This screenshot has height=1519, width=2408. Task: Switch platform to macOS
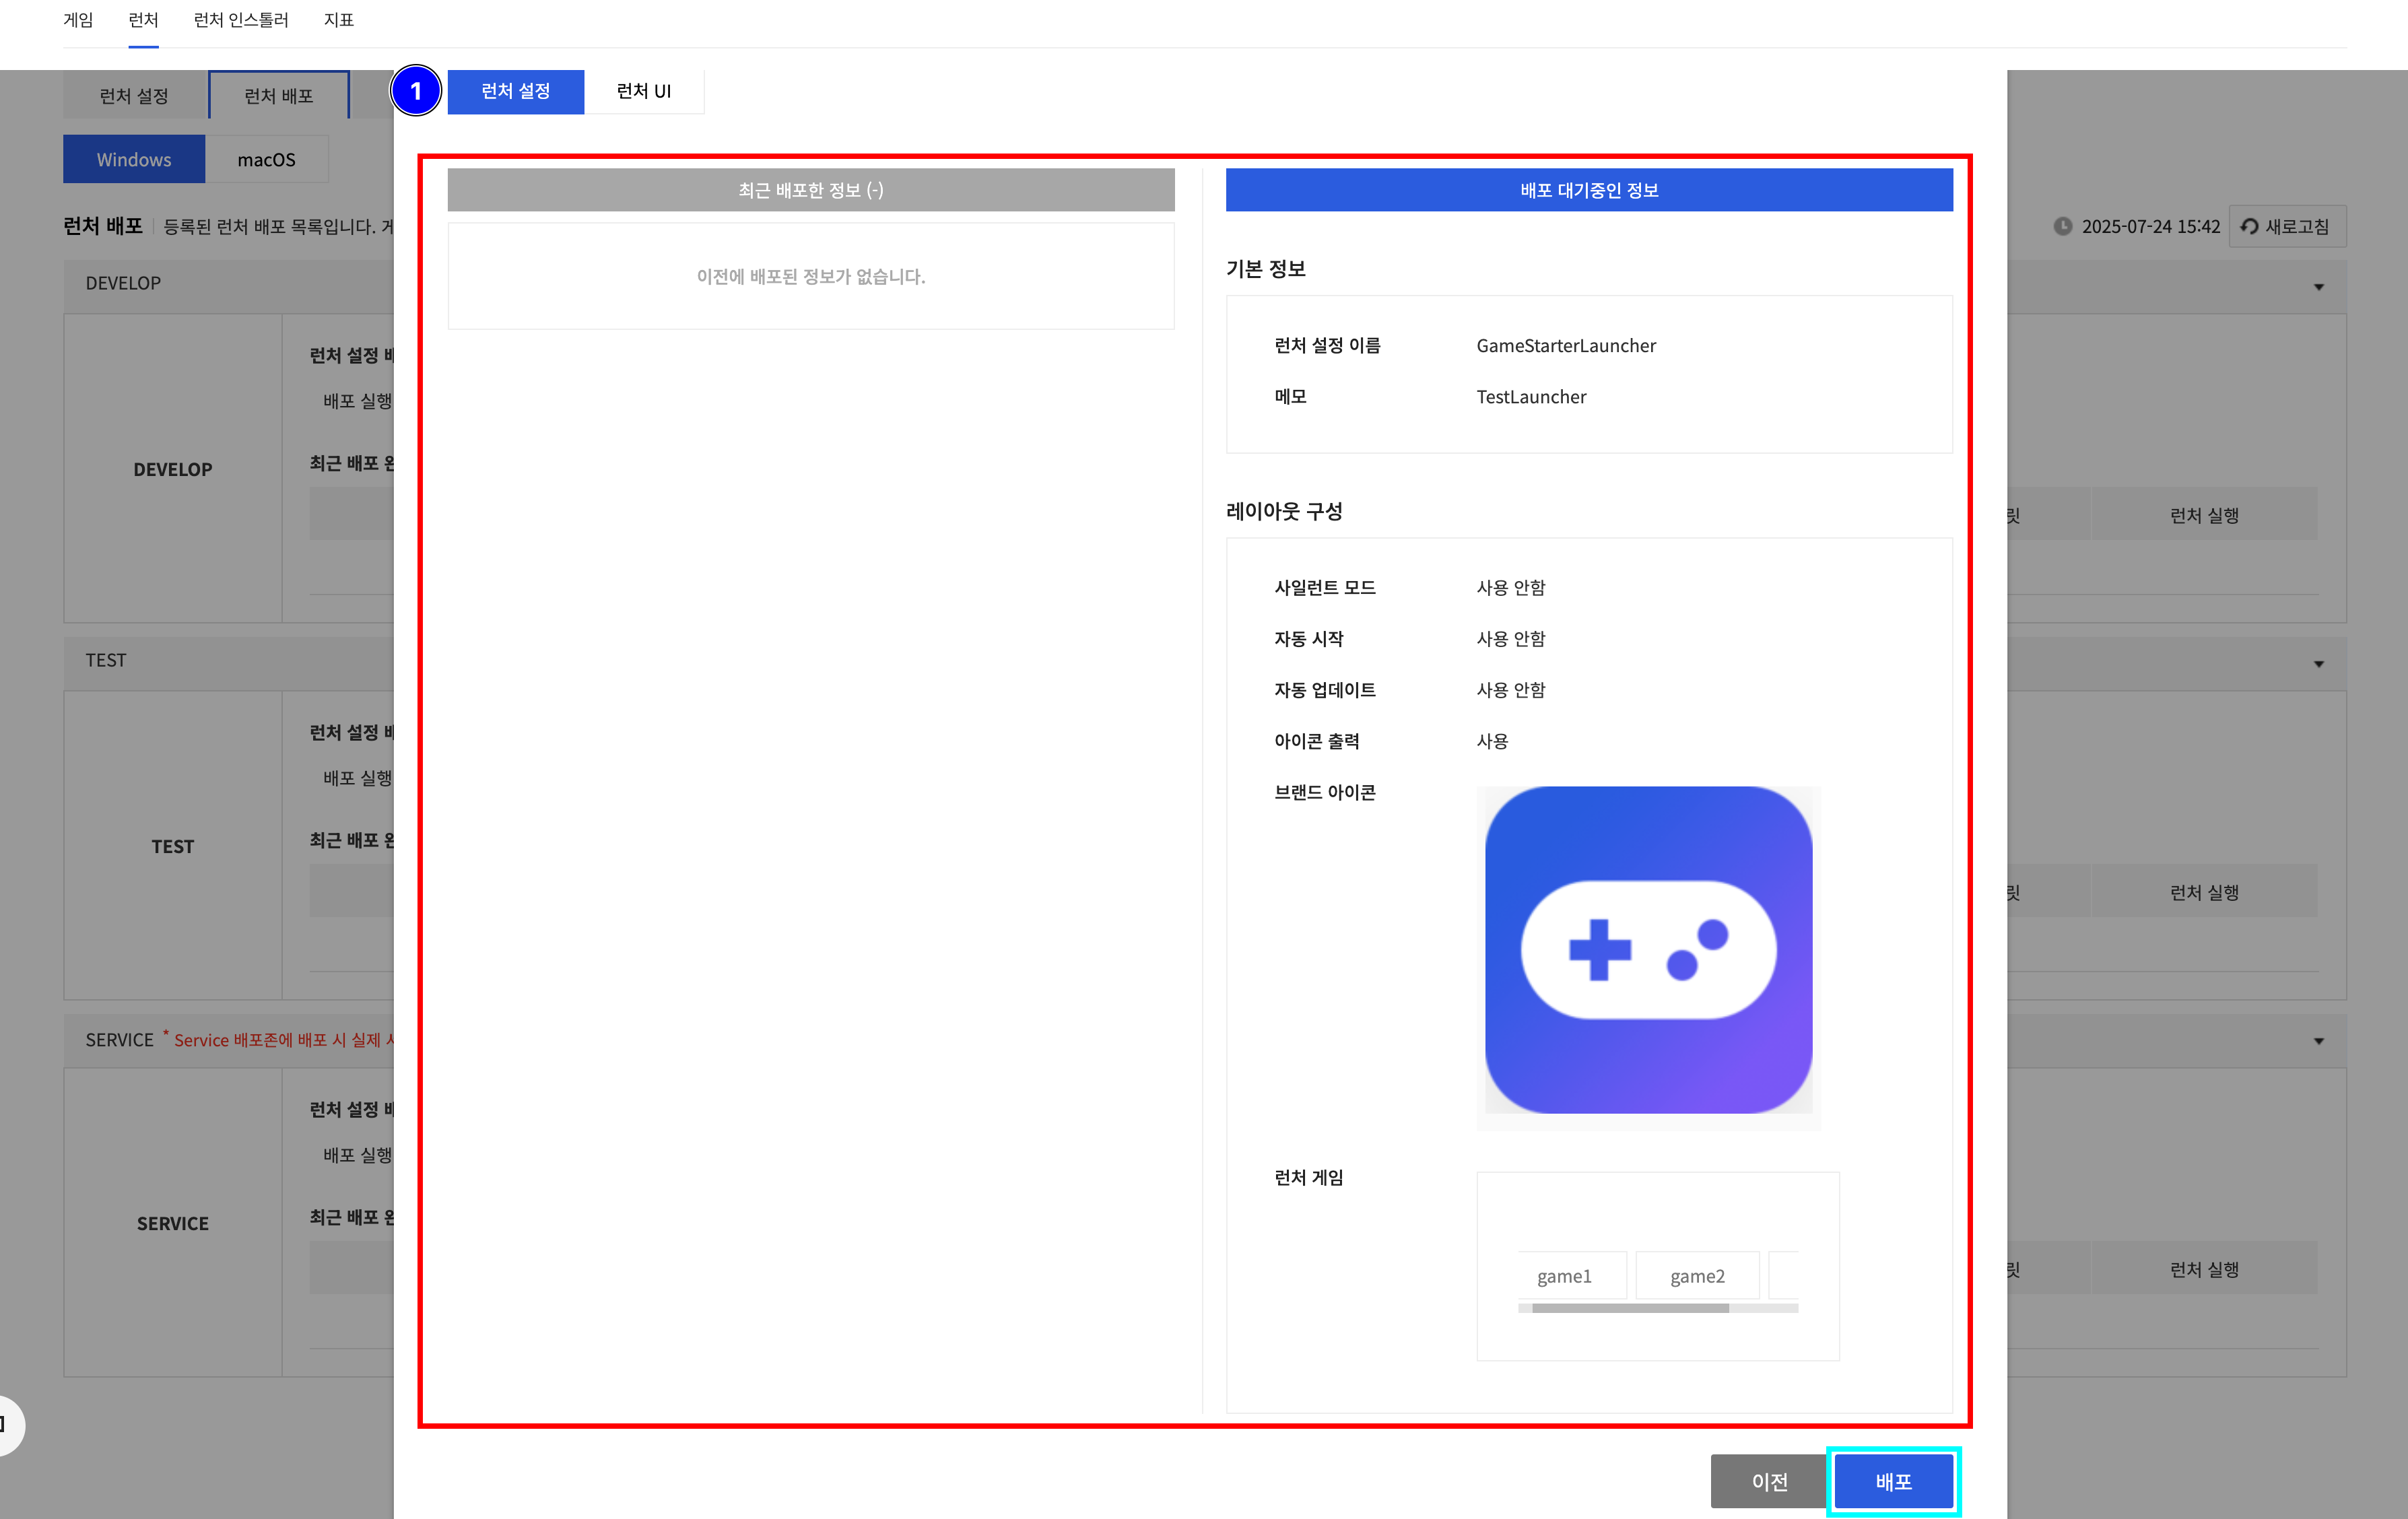coord(266,158)
